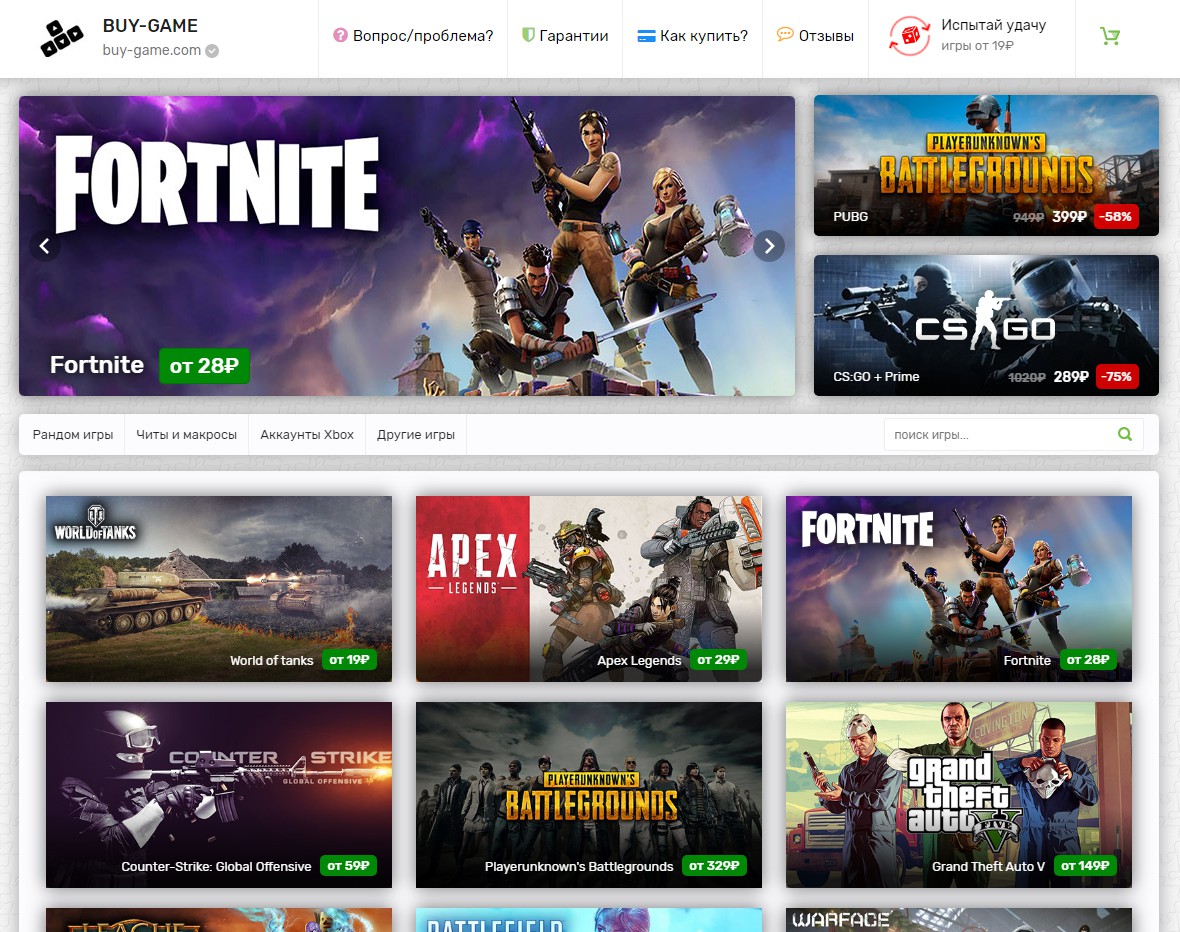
Task: Click the Apex Legends card caption
Action: click(x=639, y=660)
